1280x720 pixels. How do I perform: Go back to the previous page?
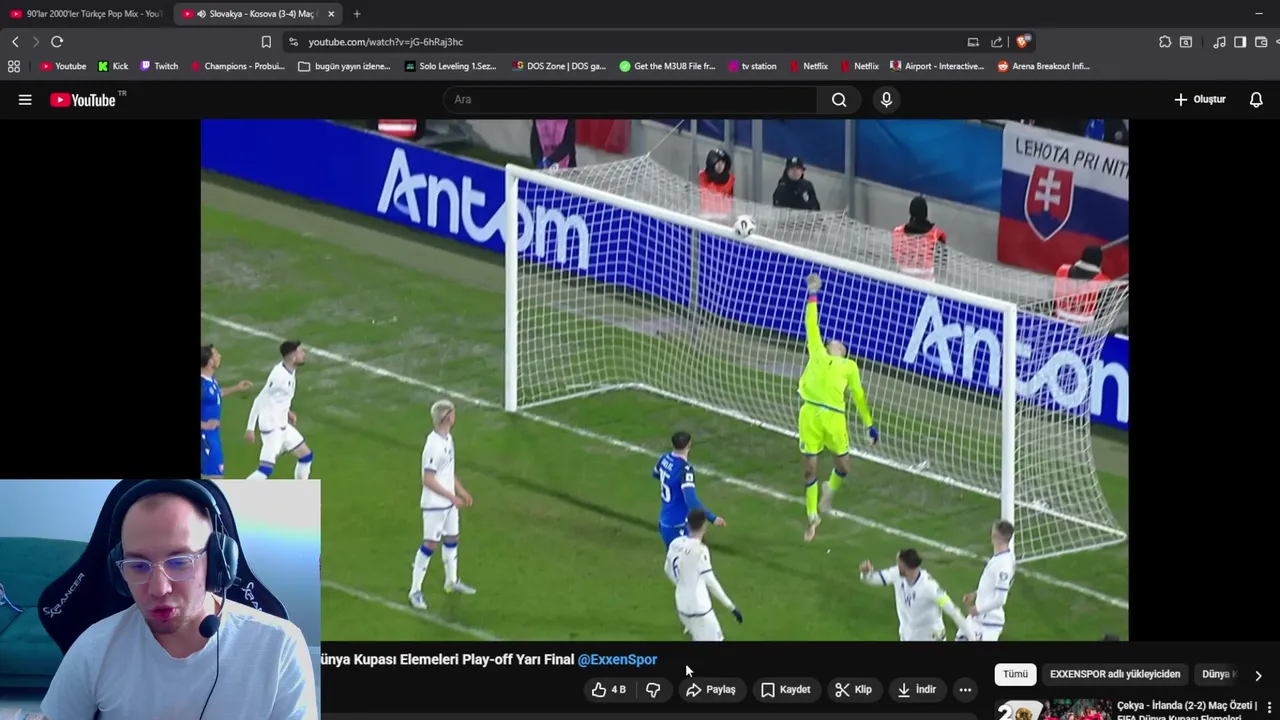pyautogui.click(x=15, y=42)
